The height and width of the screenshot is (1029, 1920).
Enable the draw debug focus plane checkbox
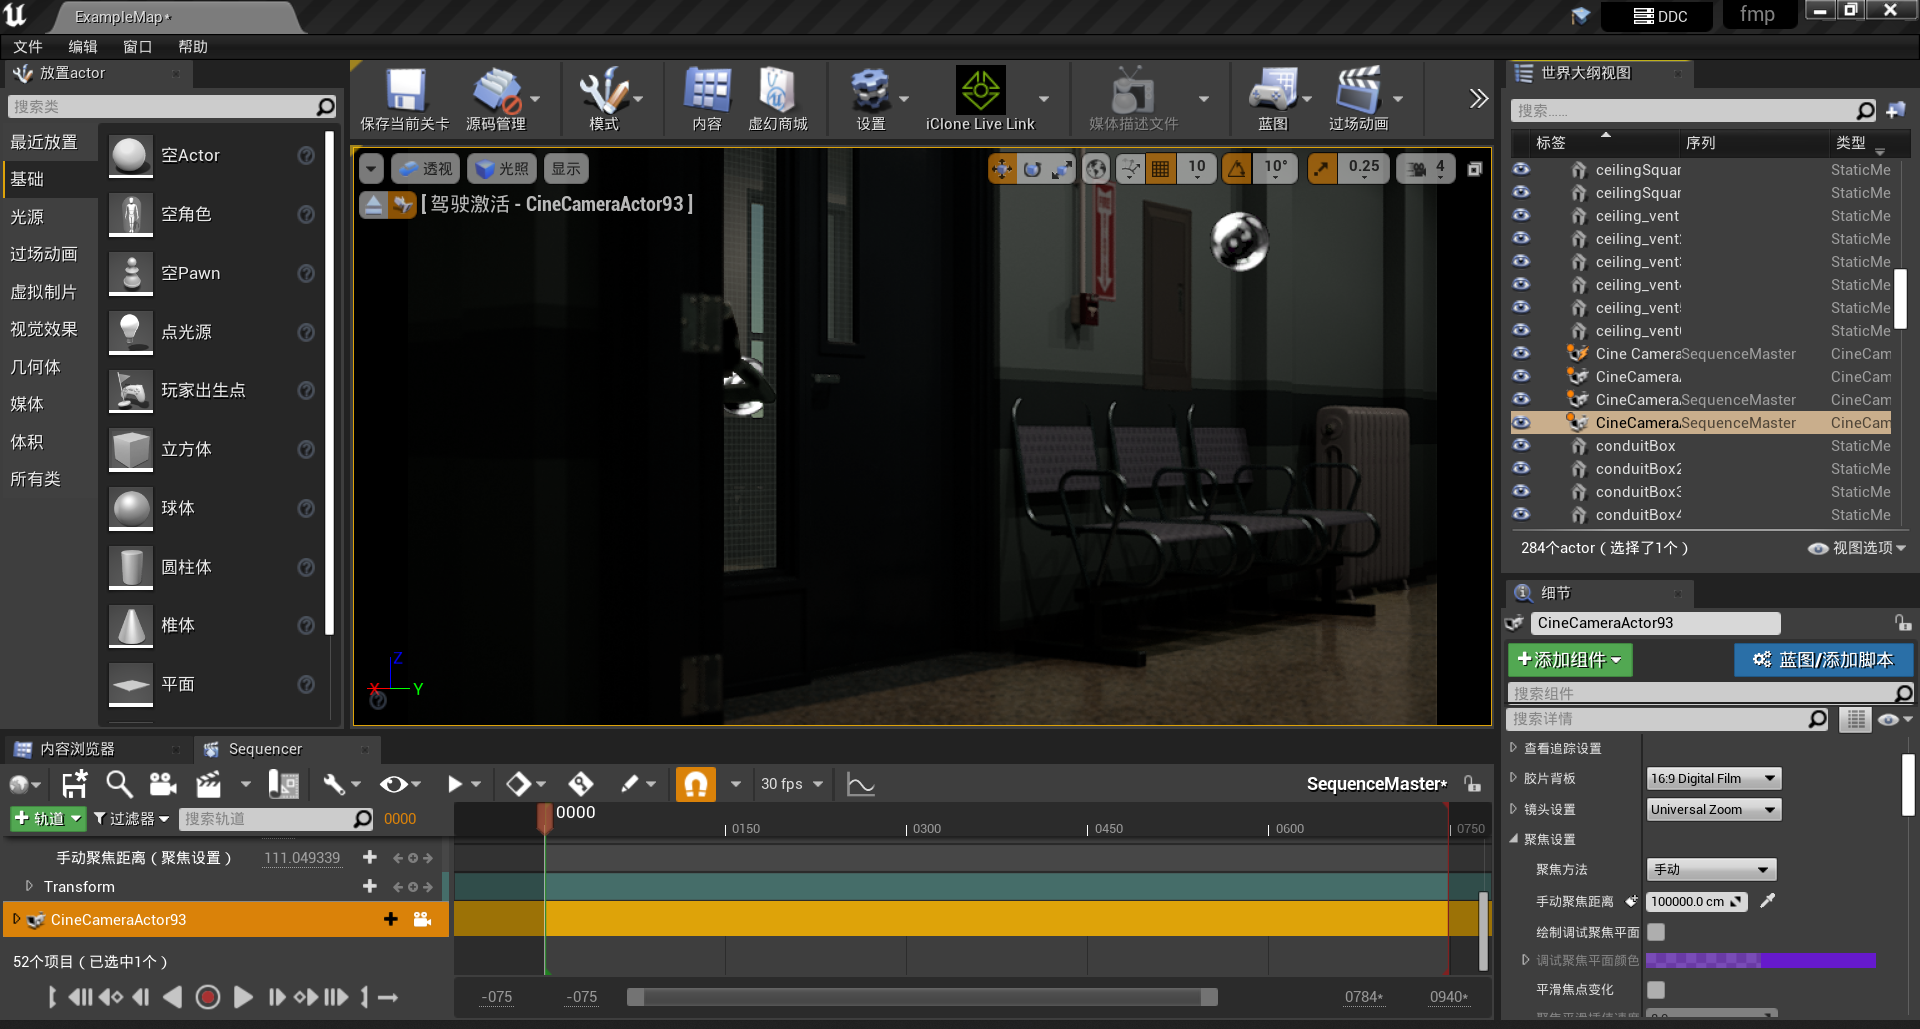[1657, 932]
